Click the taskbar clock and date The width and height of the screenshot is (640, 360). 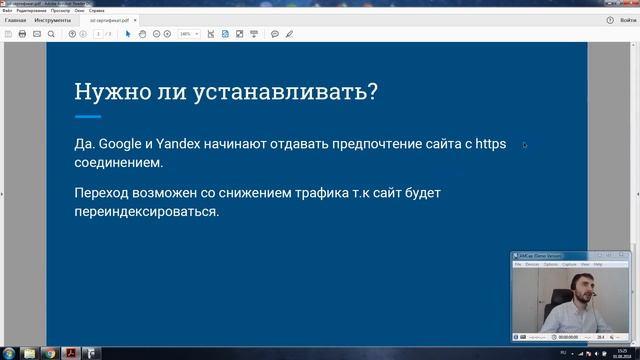point(622,353)
